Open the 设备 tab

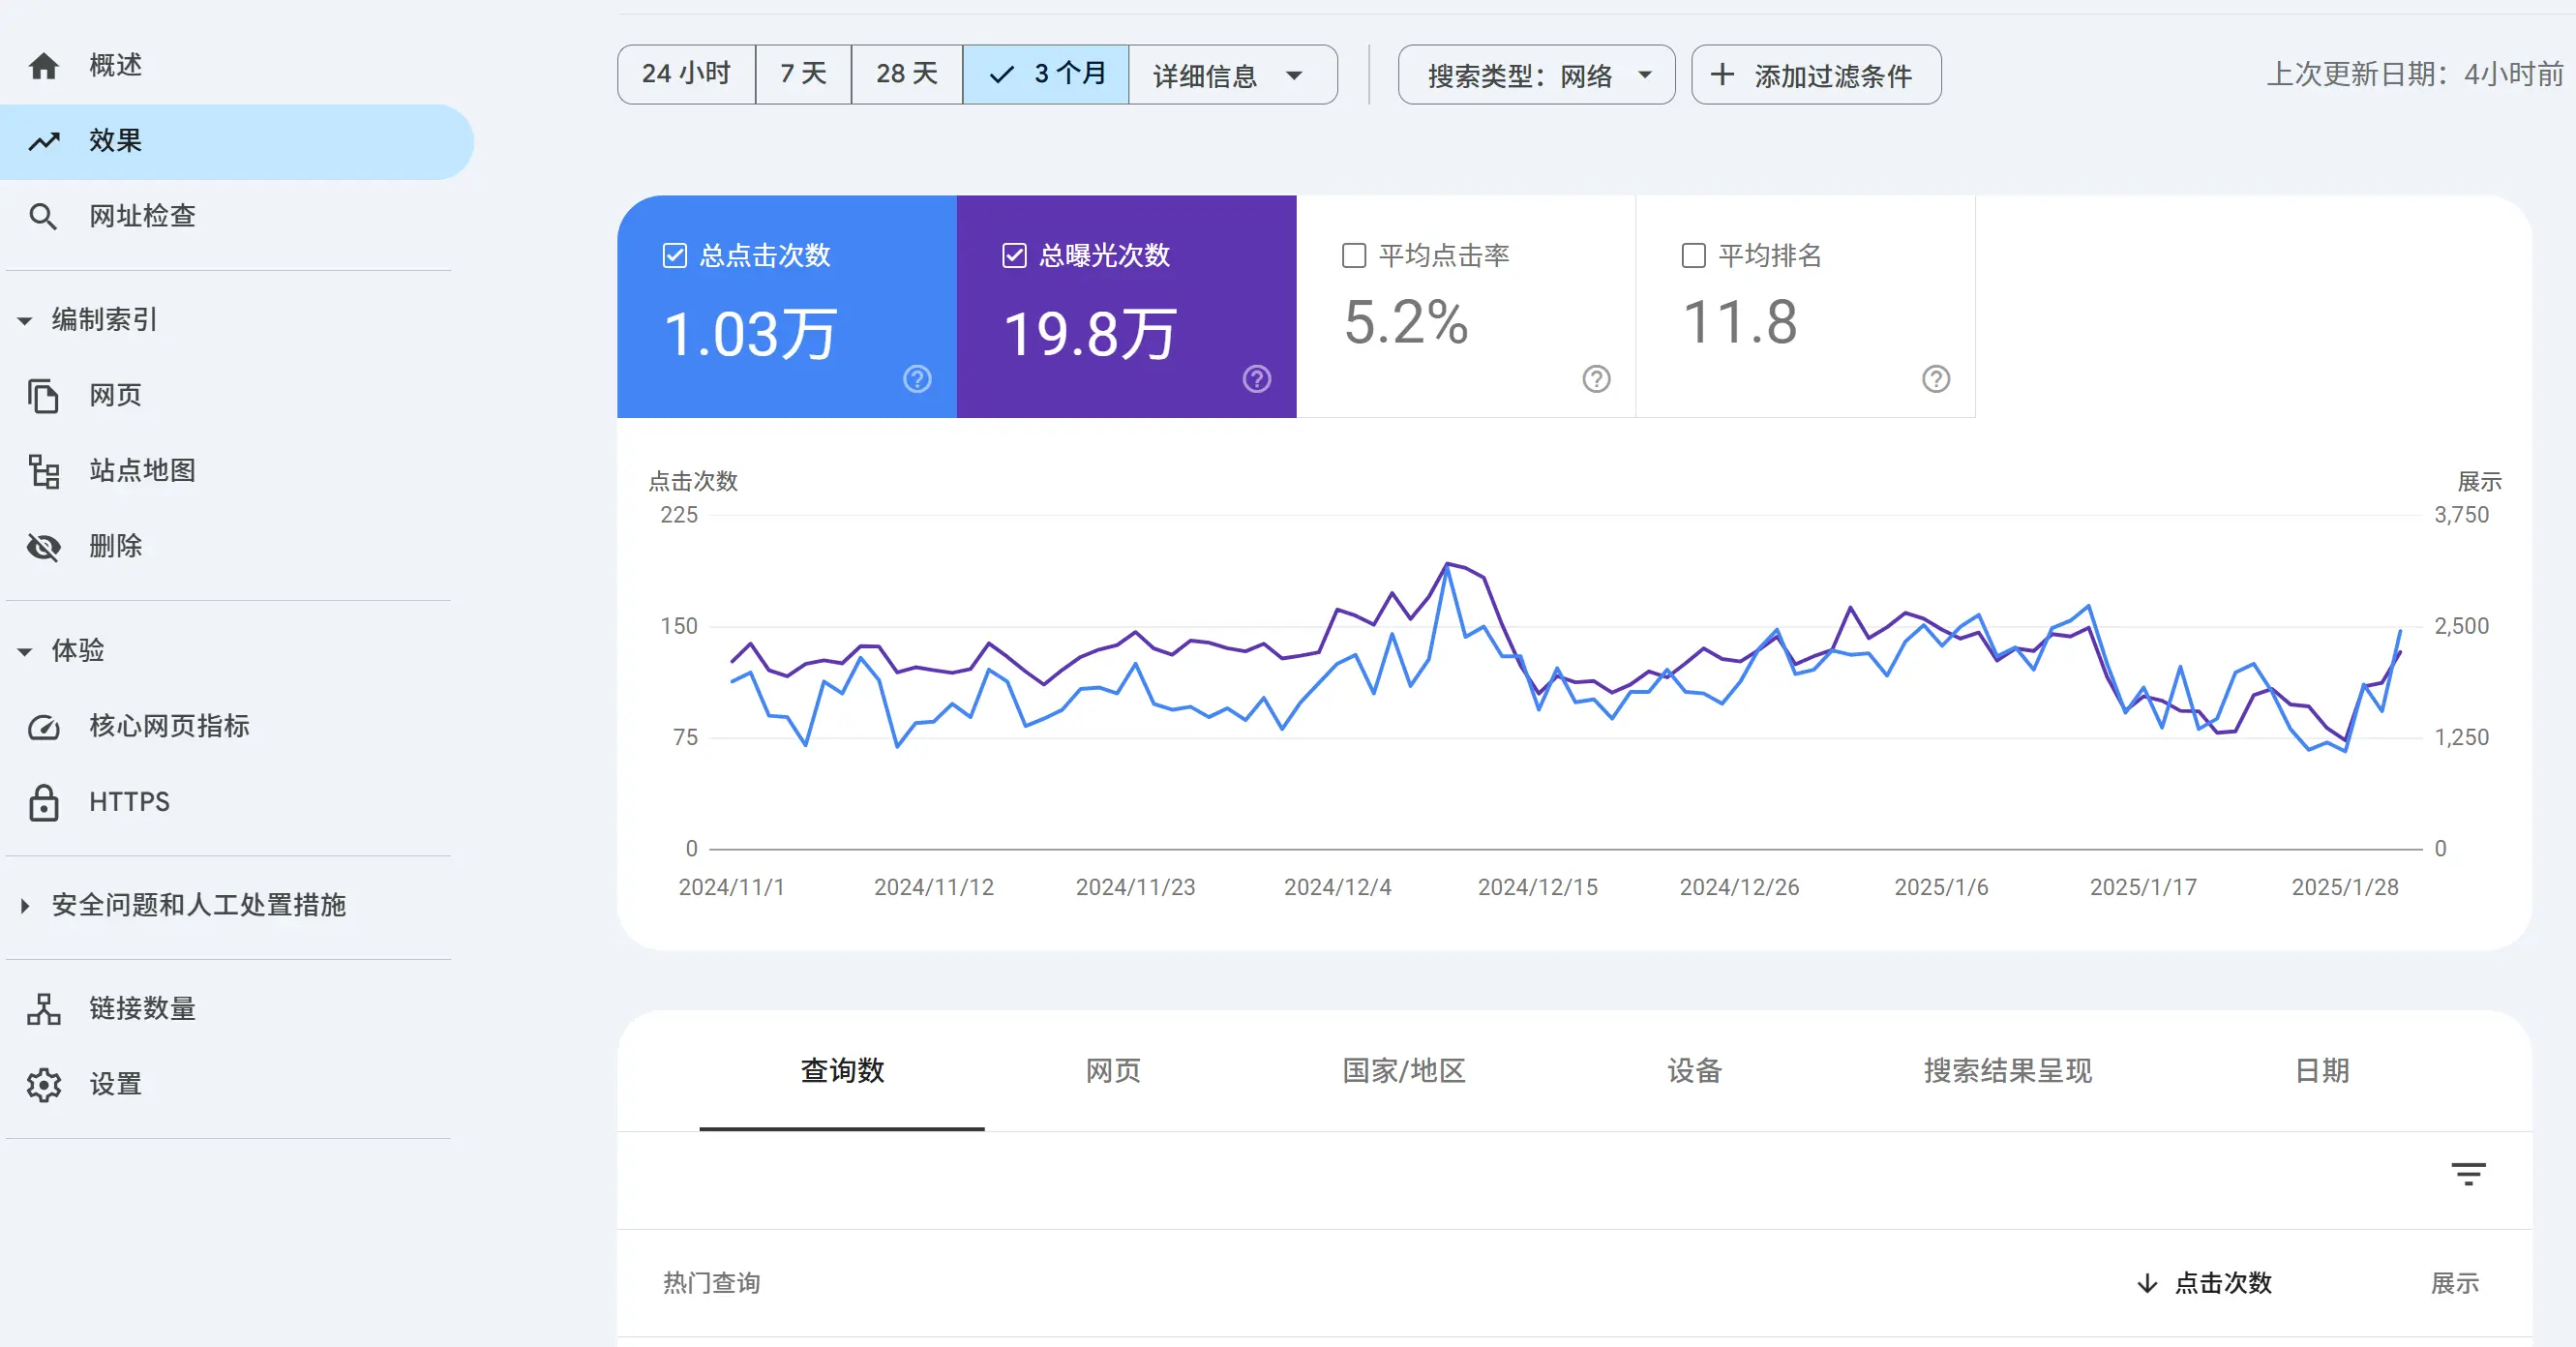click(x=1694, y=1070)
